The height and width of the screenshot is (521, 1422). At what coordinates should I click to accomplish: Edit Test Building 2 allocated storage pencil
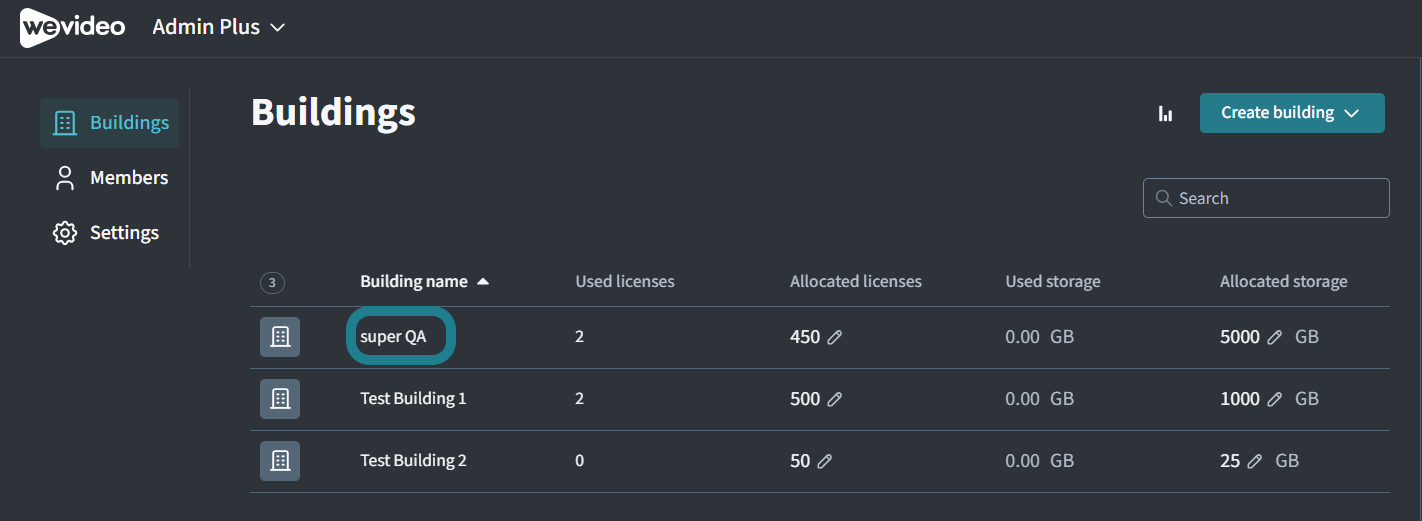(1255, 462)
